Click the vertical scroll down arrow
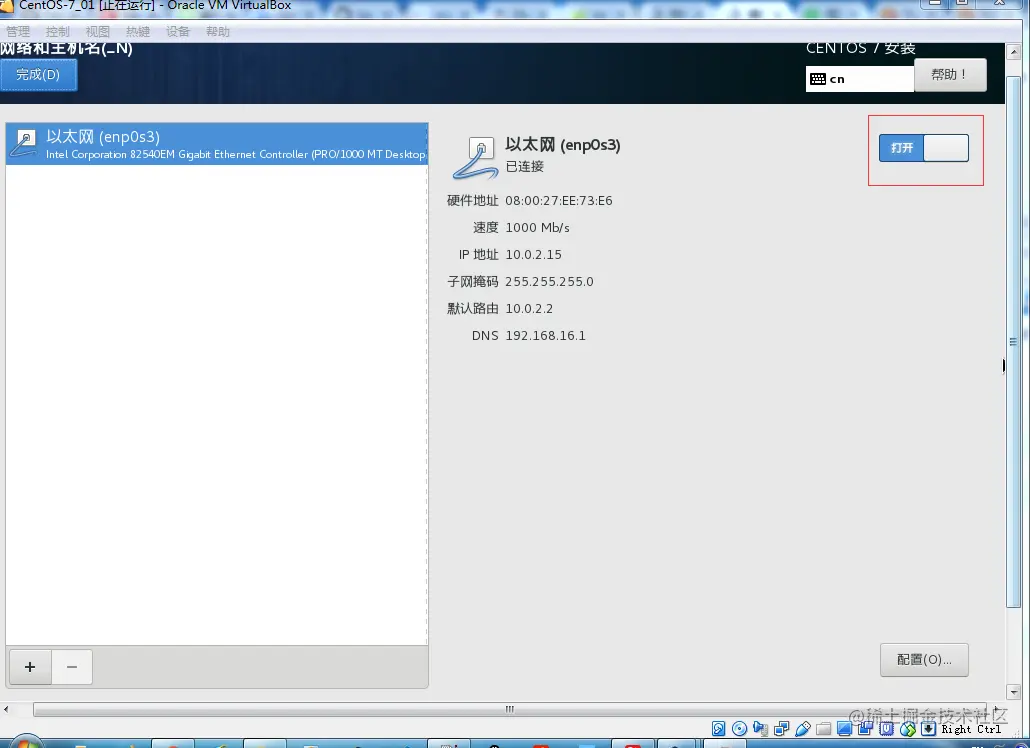 [x=1013, y=692]
